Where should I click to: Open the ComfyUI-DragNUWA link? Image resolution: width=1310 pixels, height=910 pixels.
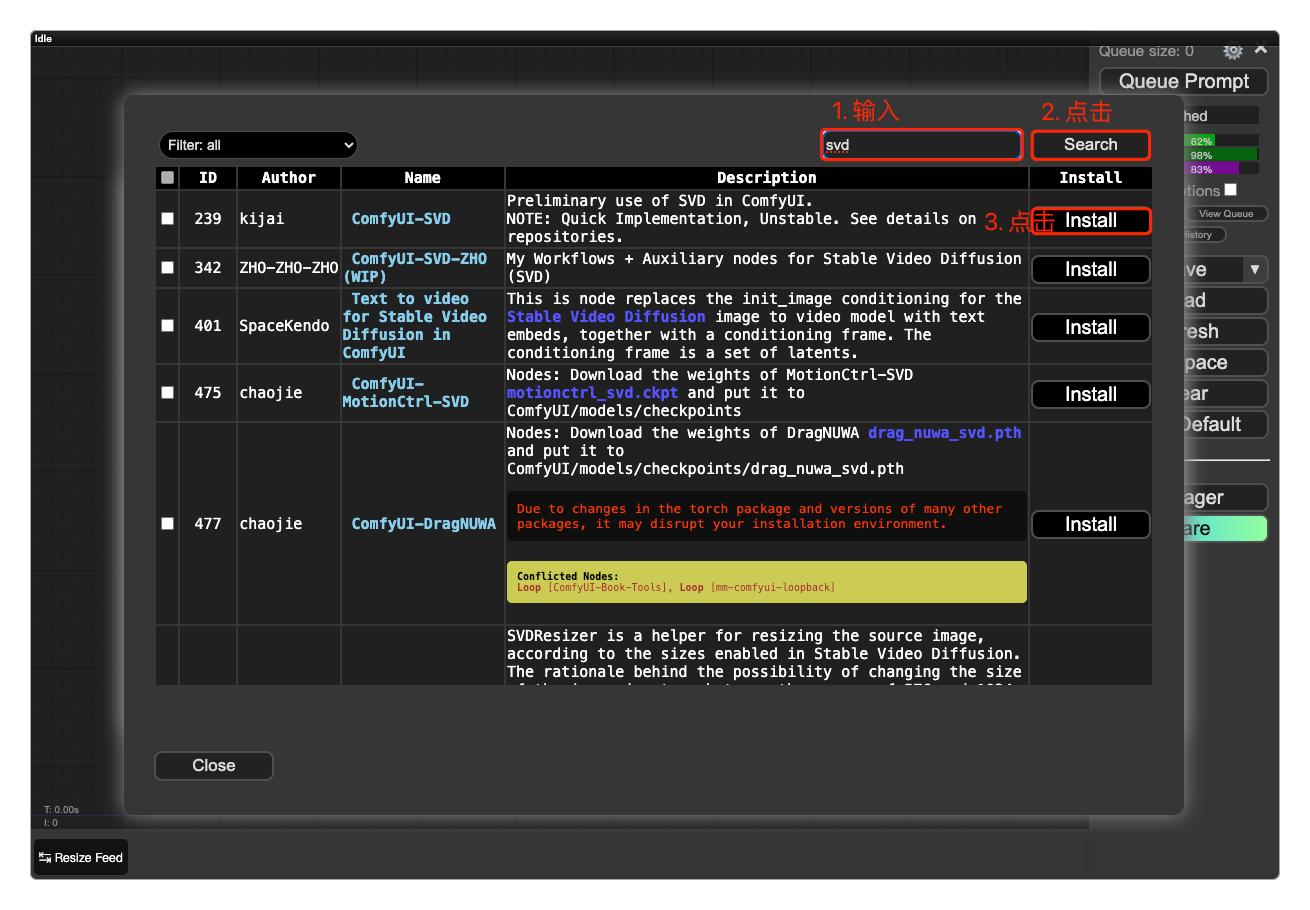tap(423, 523)
